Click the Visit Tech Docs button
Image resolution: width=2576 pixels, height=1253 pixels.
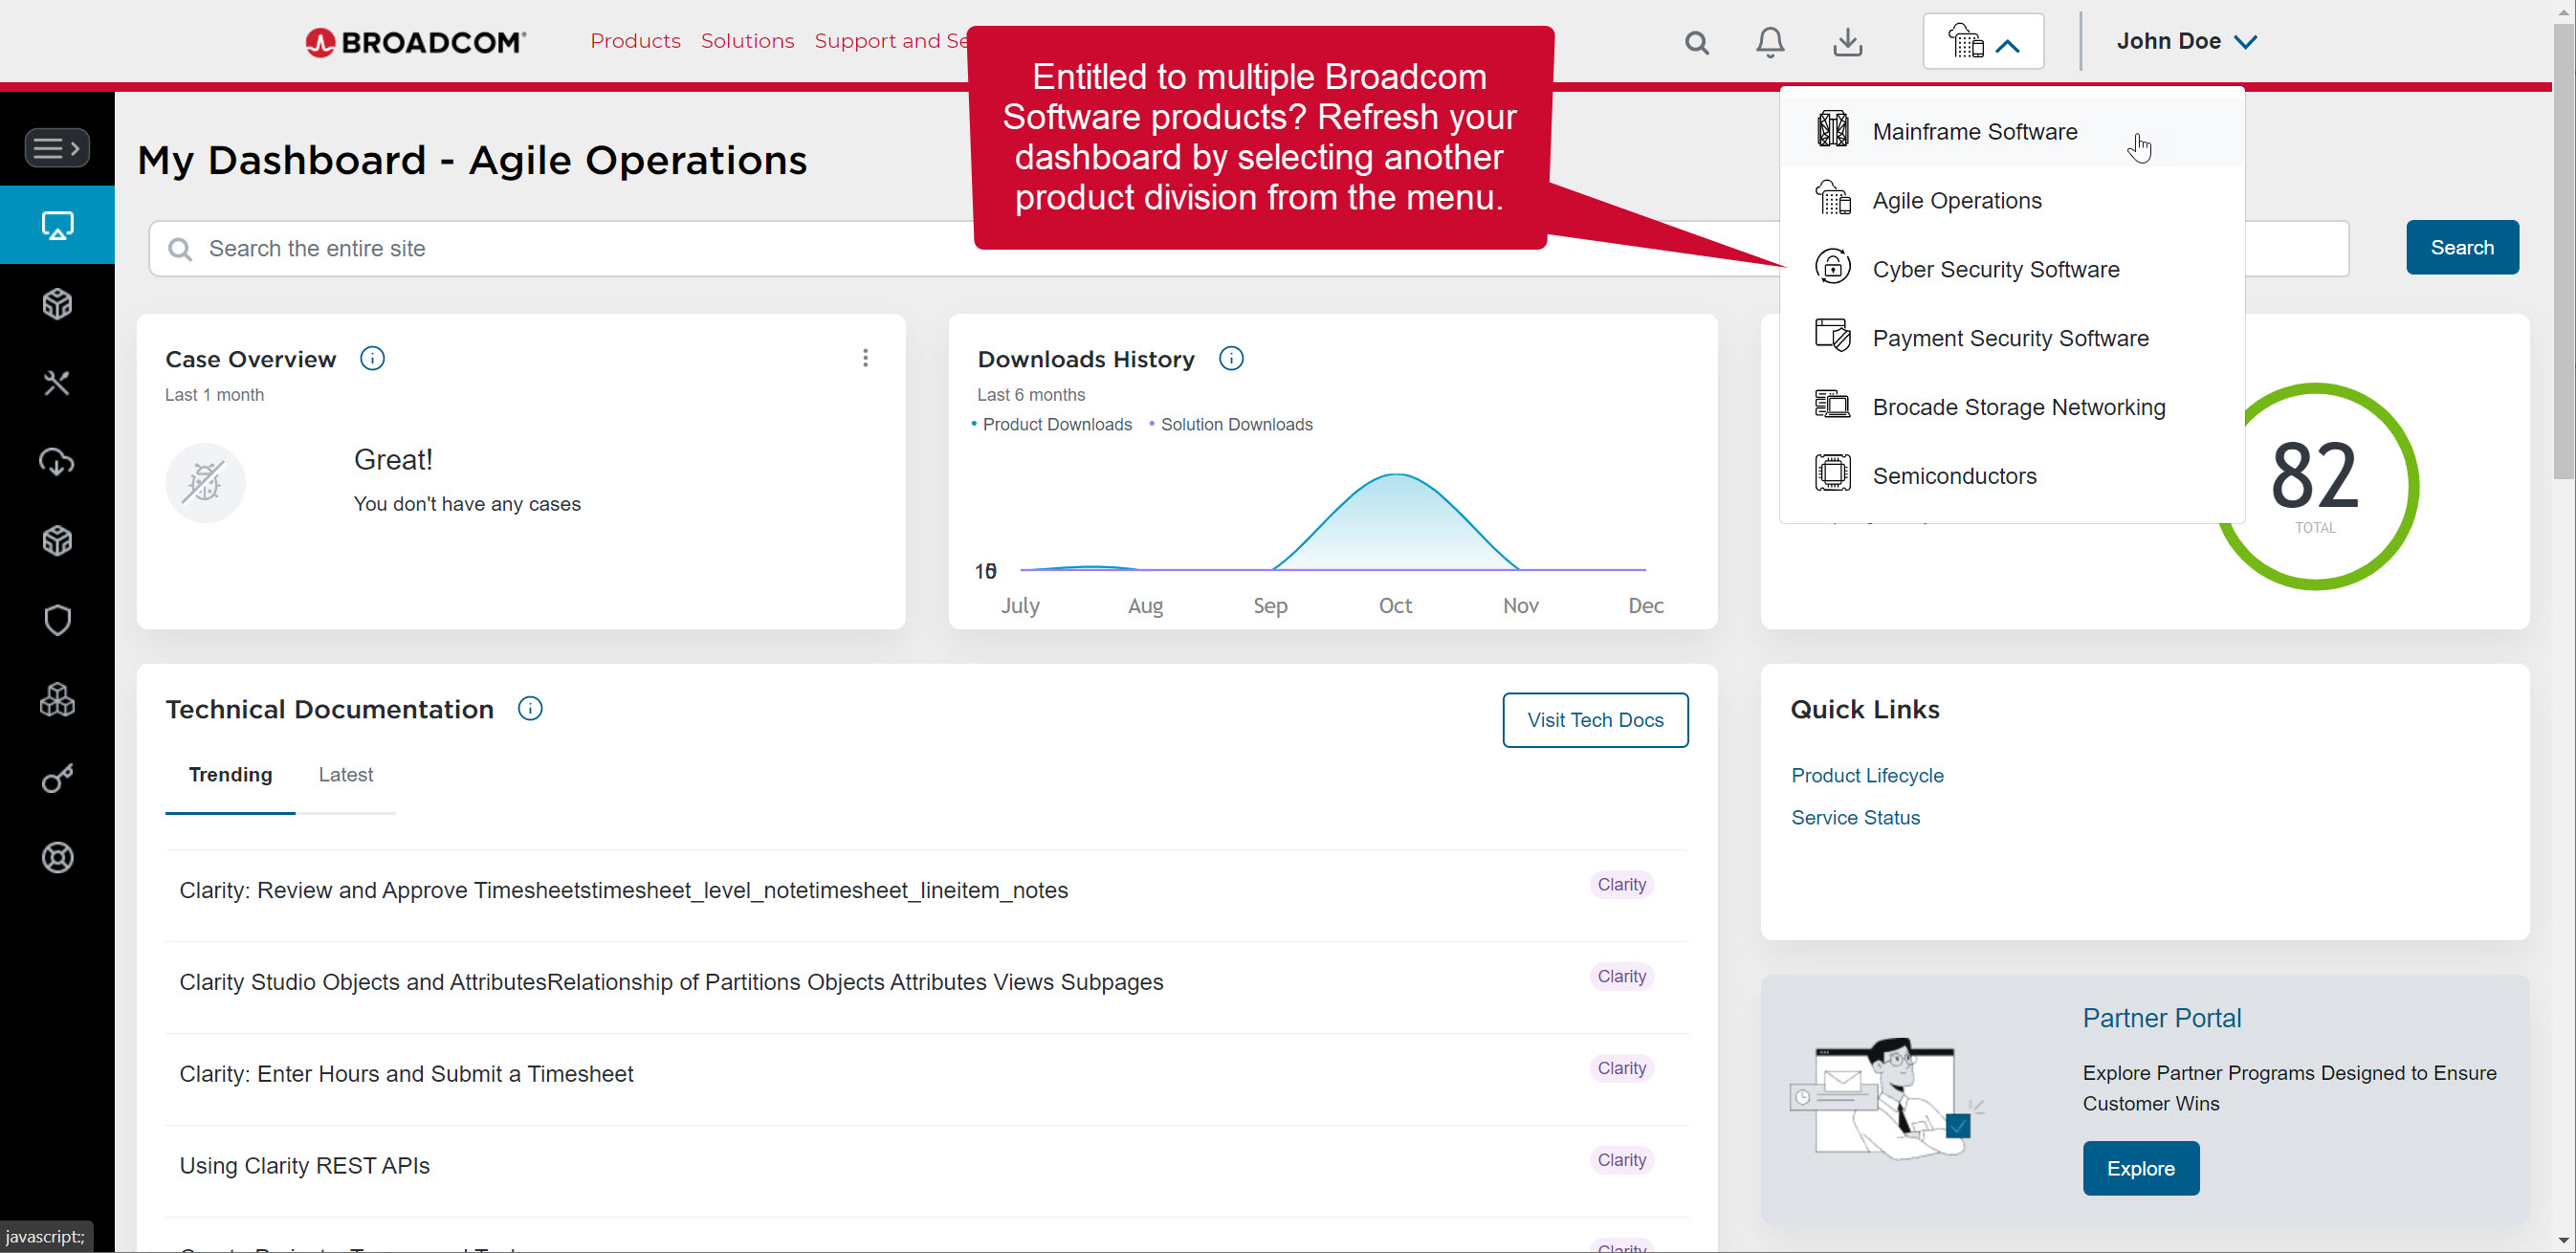1594,720
